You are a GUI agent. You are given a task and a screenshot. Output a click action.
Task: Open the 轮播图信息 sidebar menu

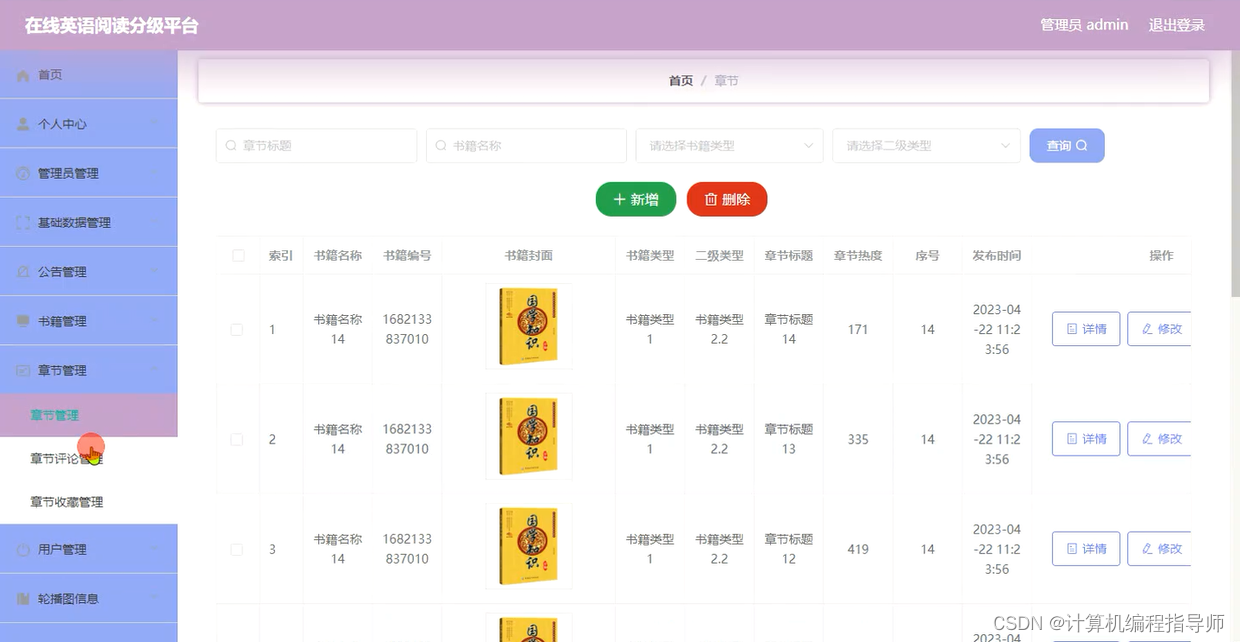pos(88,599)
